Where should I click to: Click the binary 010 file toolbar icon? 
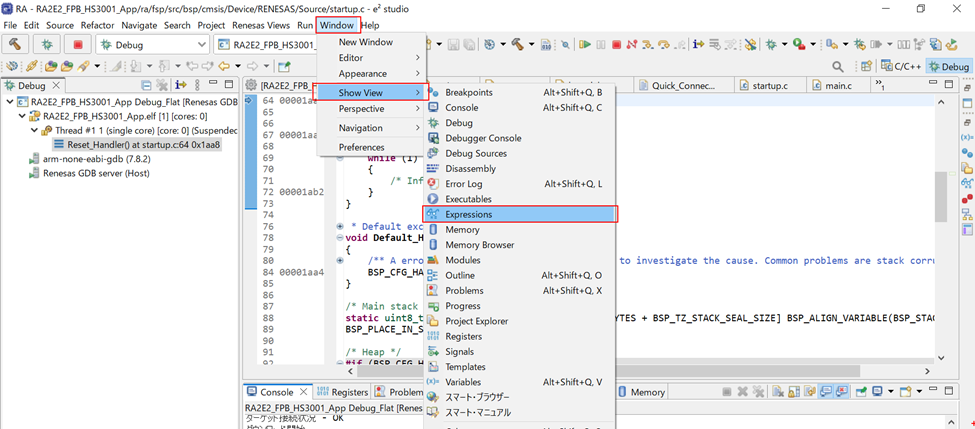click(x=546, y=44)
